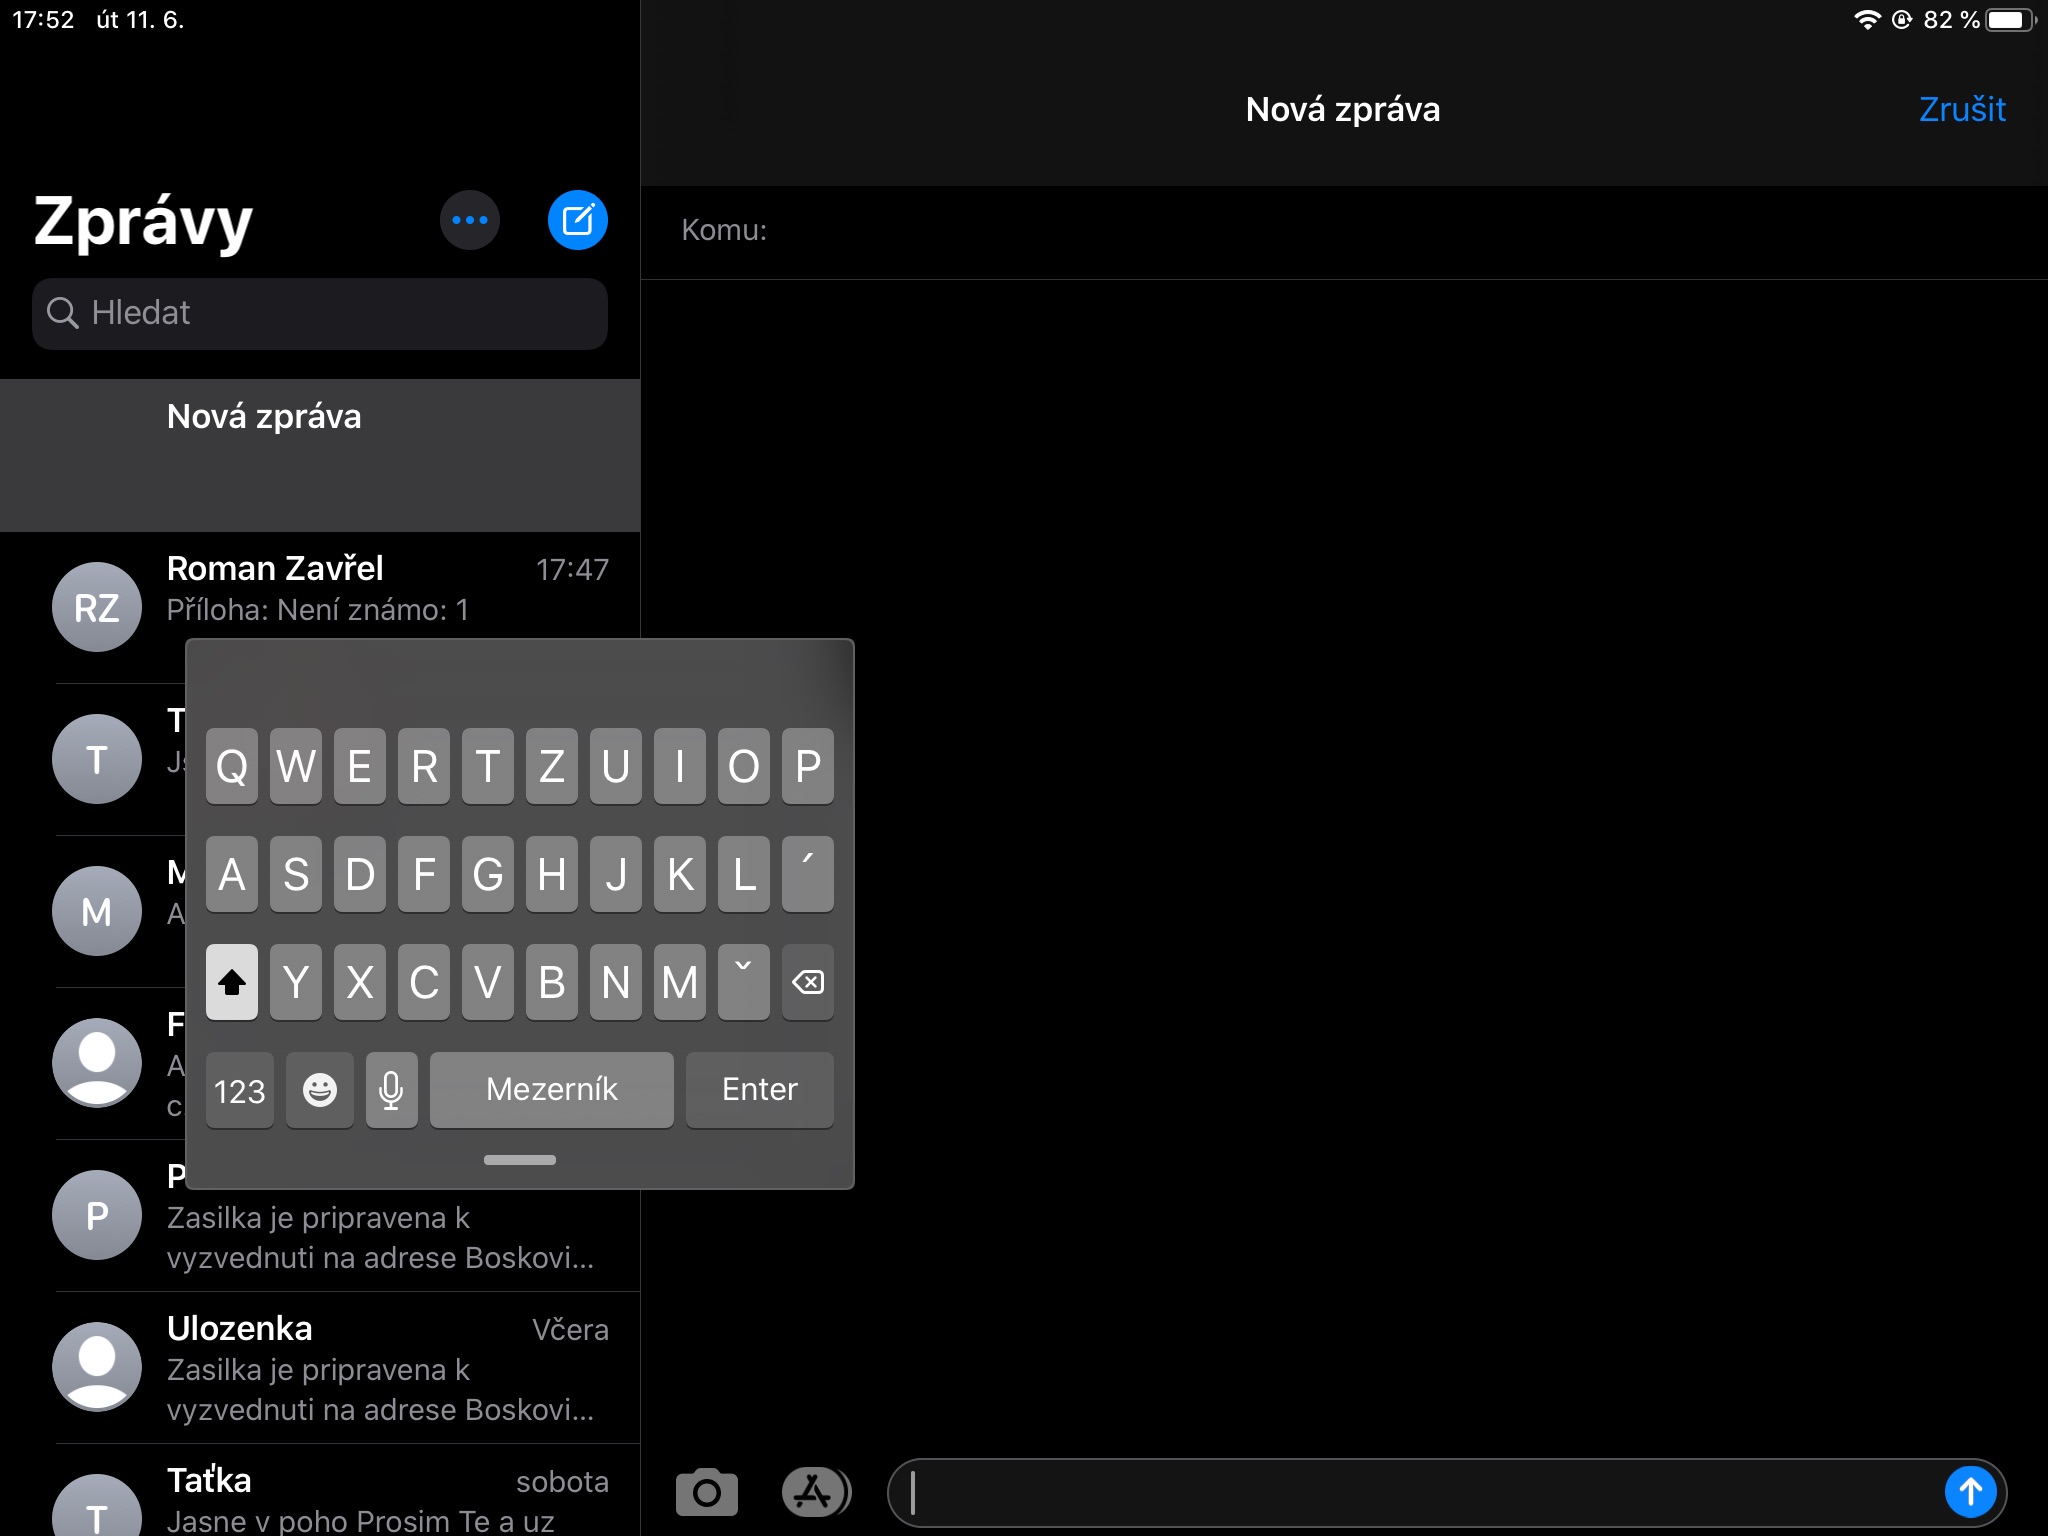This screenshot has height=1536, width=2048.
Task: Open the App Store apps drawer icon
Action: [815, 1492]
